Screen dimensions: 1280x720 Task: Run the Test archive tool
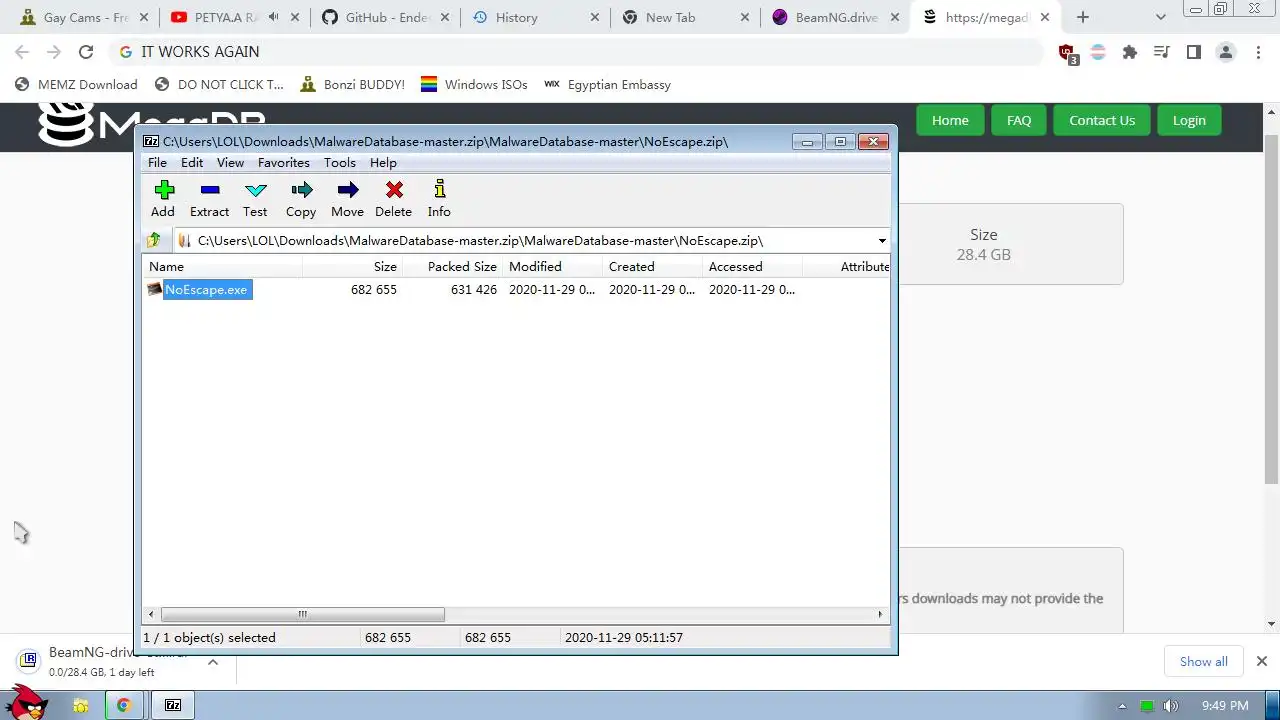pos(255,190)
